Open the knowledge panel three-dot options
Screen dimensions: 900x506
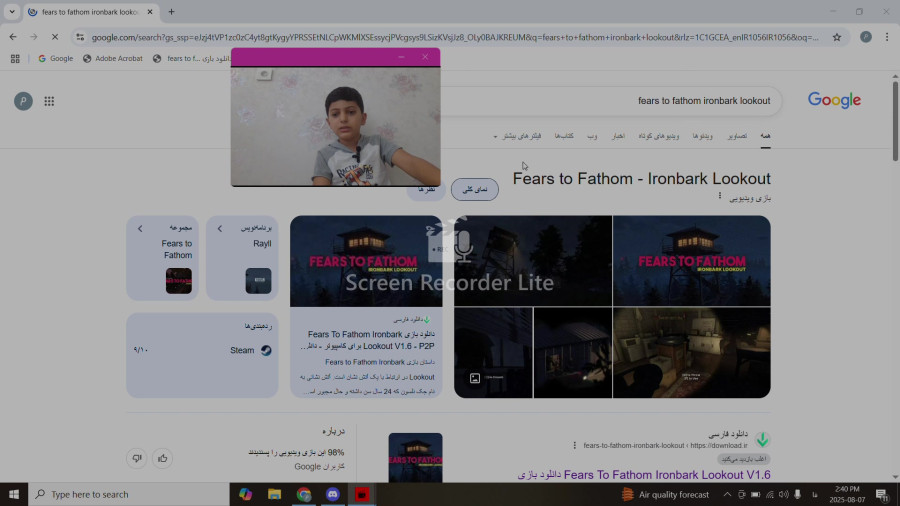tap(719, 196)
